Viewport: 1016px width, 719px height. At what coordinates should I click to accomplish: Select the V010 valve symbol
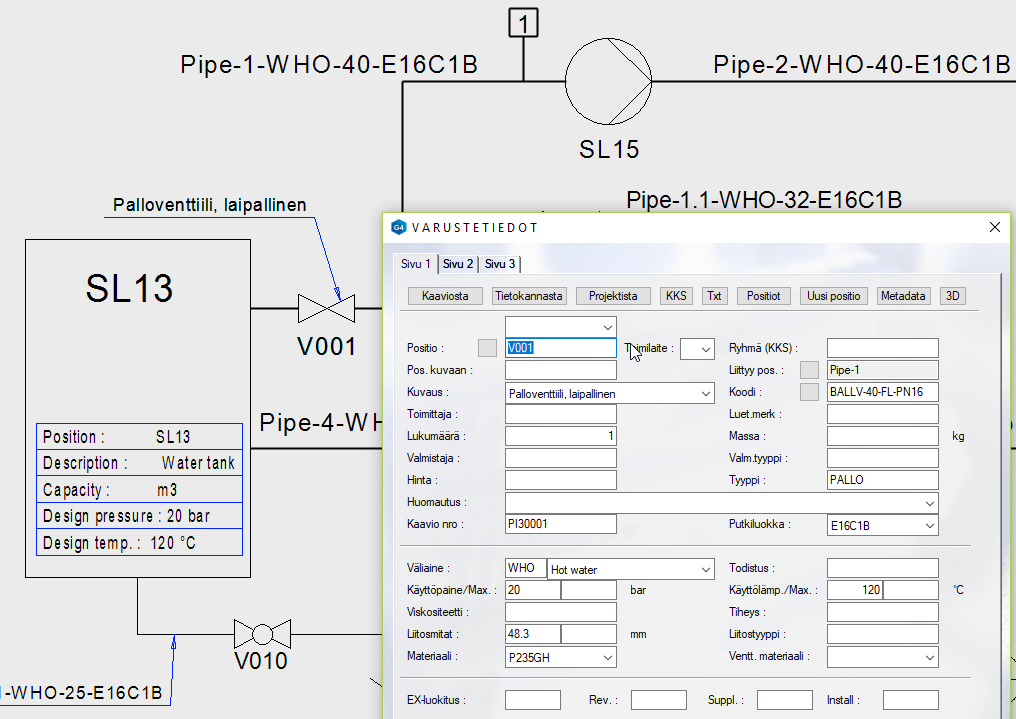[x=262, y=633]
